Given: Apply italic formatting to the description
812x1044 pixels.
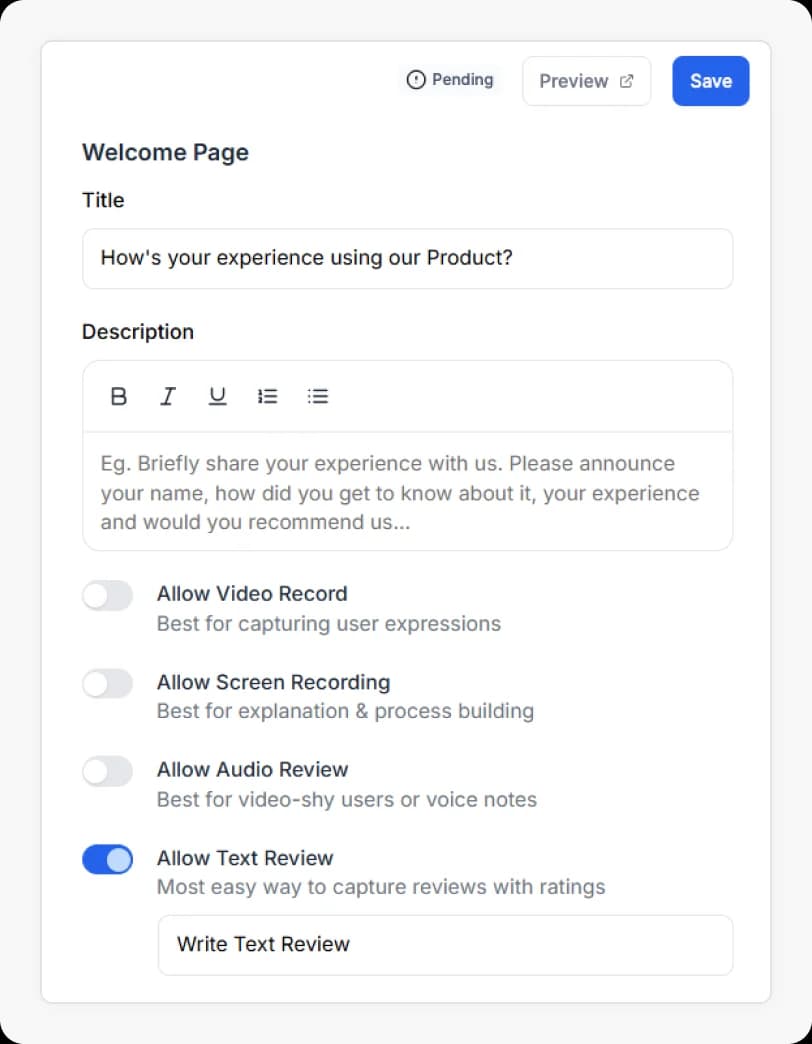Looking at the screenshot, I should [x=167, y=396].
